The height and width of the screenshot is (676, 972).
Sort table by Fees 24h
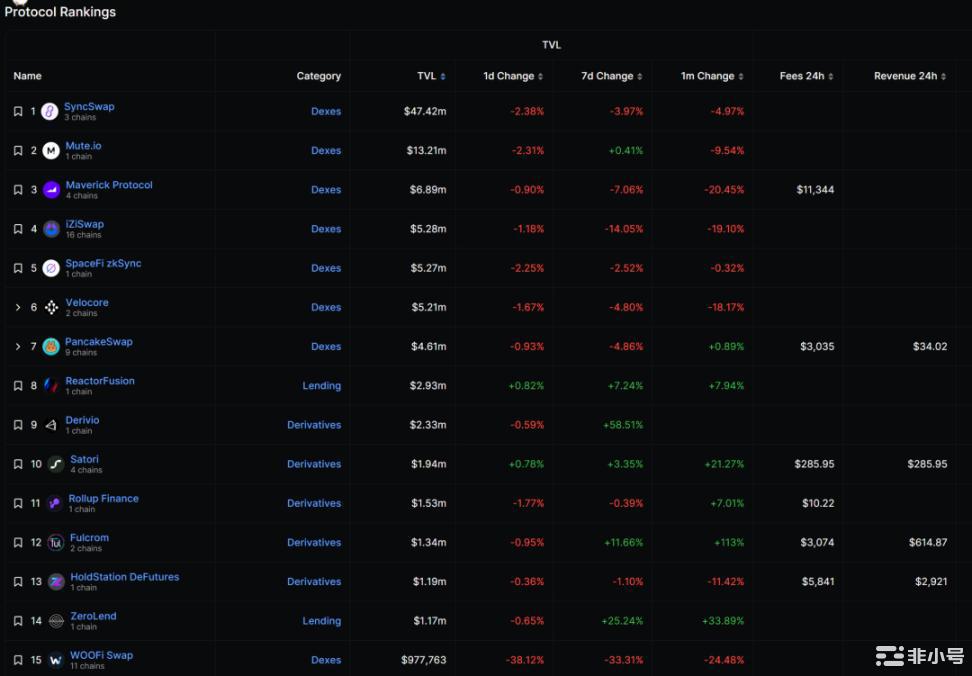coord(806,76)
